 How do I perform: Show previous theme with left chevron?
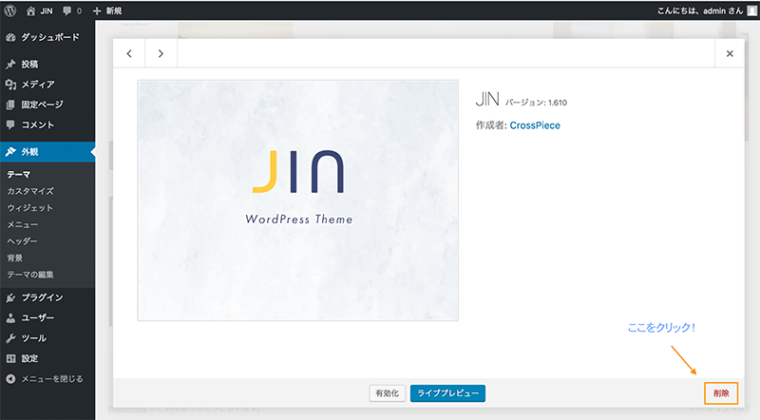(129, 53)
